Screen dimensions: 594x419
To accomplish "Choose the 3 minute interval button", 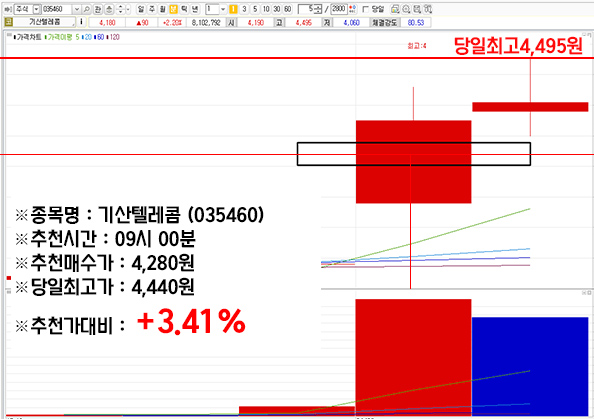I will point(244,9).
